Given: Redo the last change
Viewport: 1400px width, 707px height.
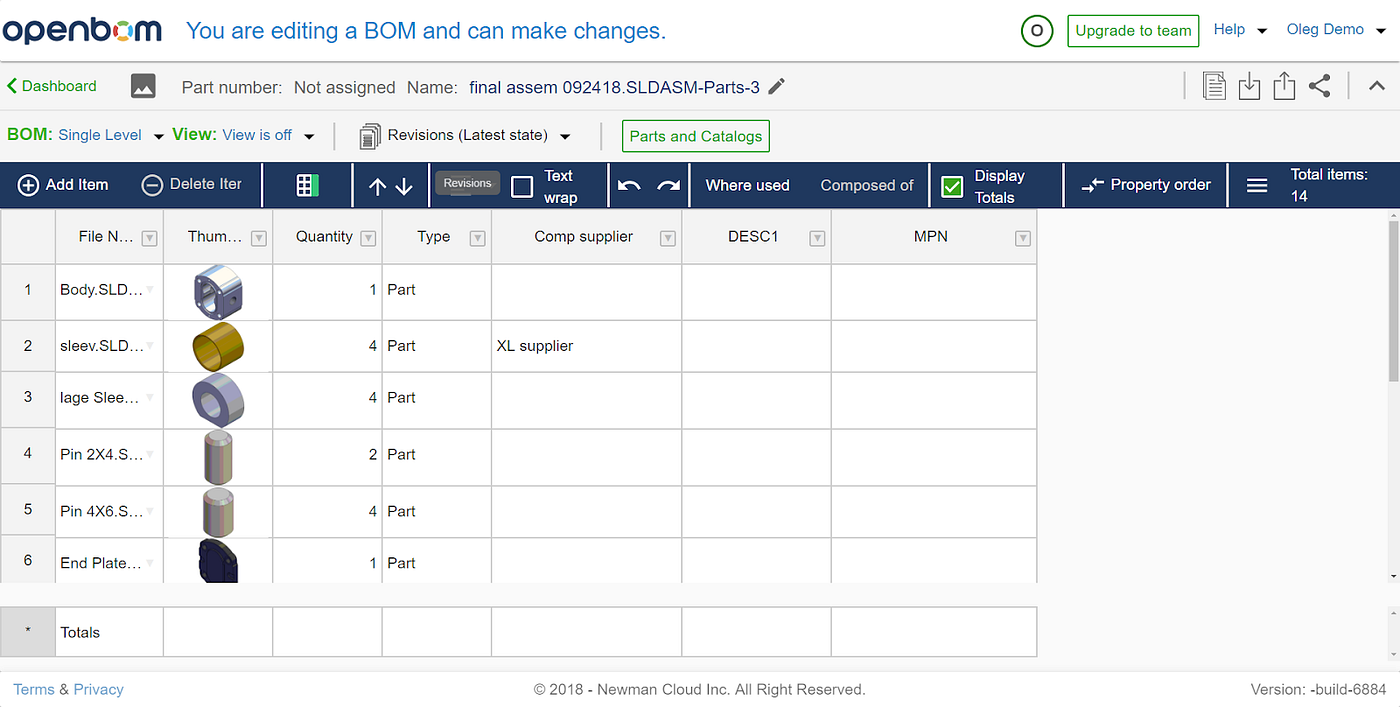Looking at the screenshot, I should pyautogui.click(x=668, y=185).
